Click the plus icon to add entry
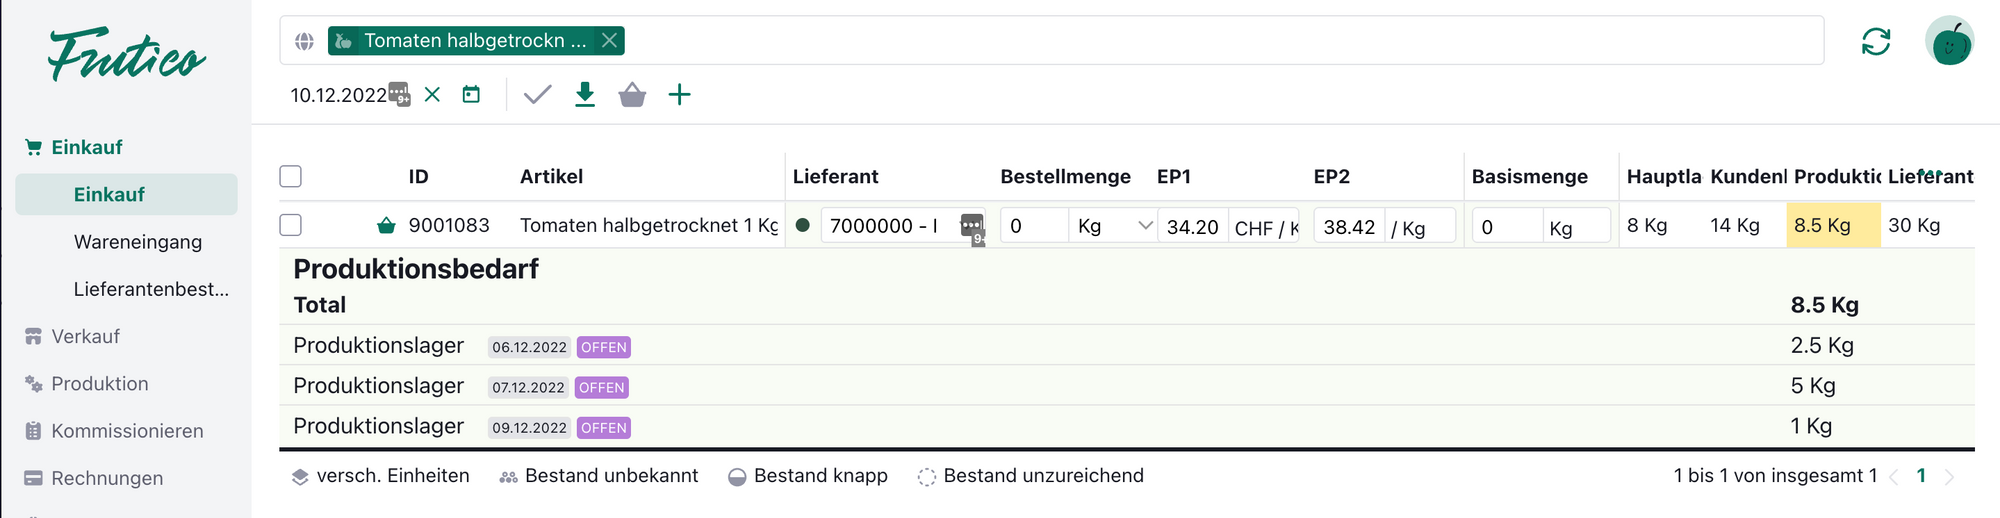 pyautogui.click(x=680, y=95)
